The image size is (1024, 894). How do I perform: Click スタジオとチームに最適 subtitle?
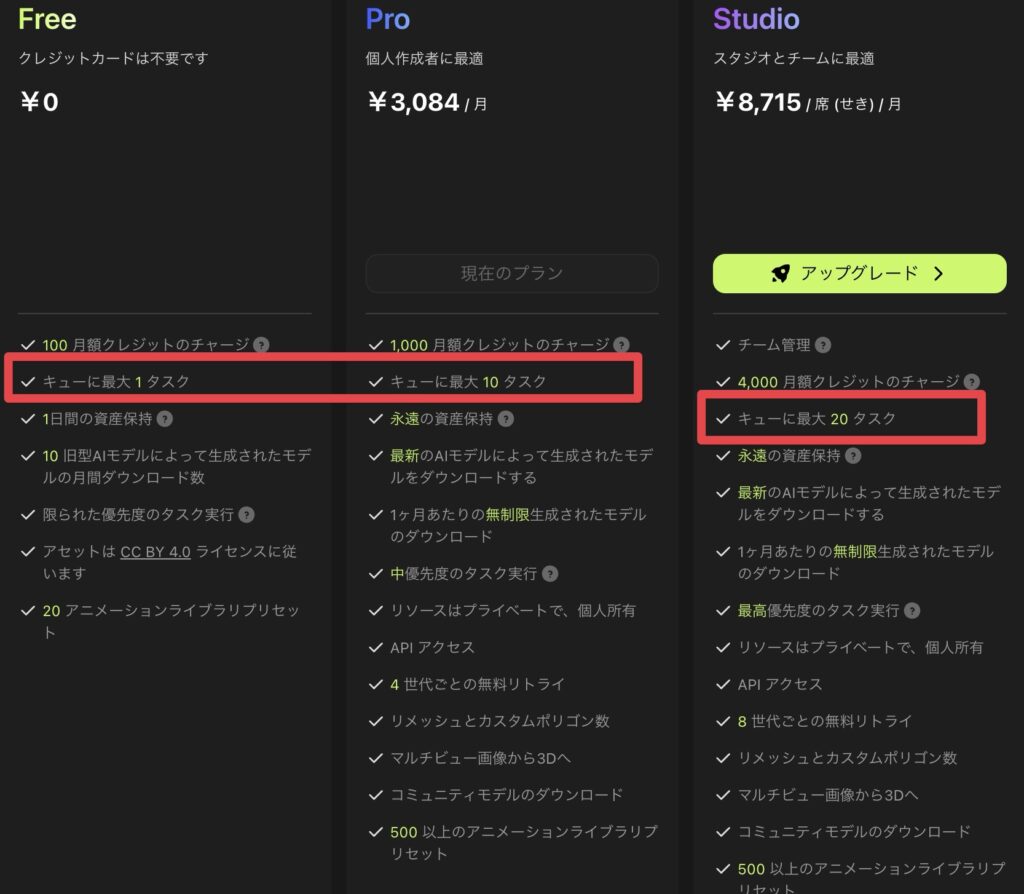pyautogui.click(x=793, y=58)
